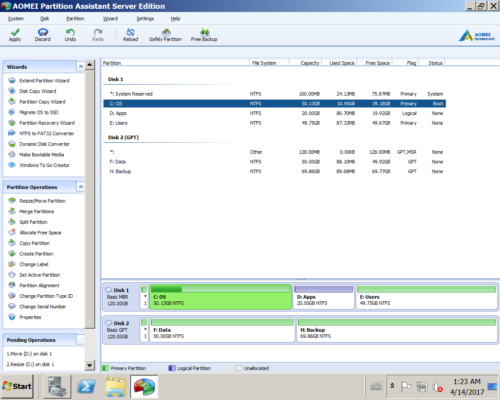500x400 pixels.
Task: Open partition Properties
Action: [25, 317]
